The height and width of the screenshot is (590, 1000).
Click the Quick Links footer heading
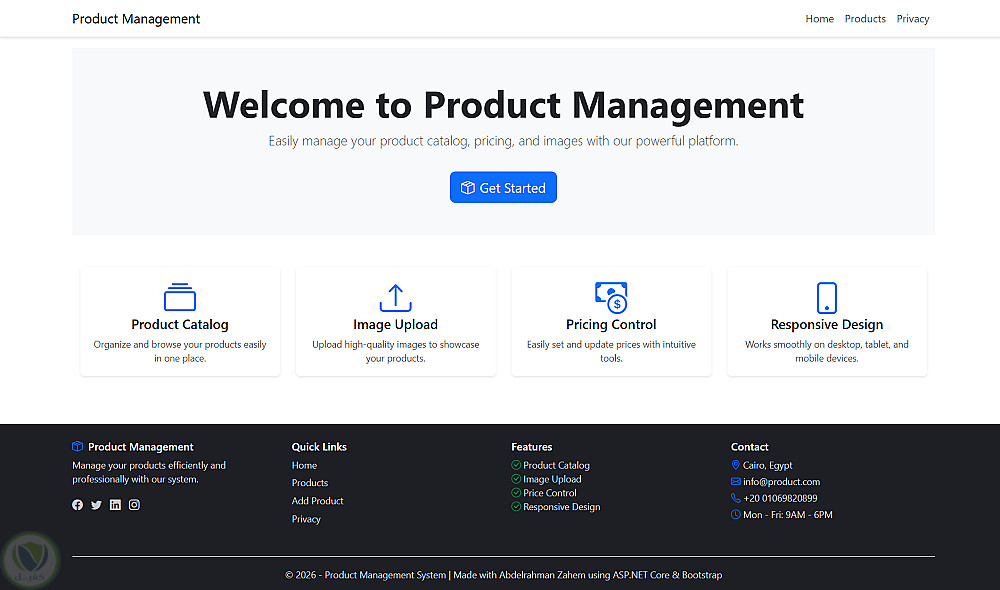pos(319,446)
